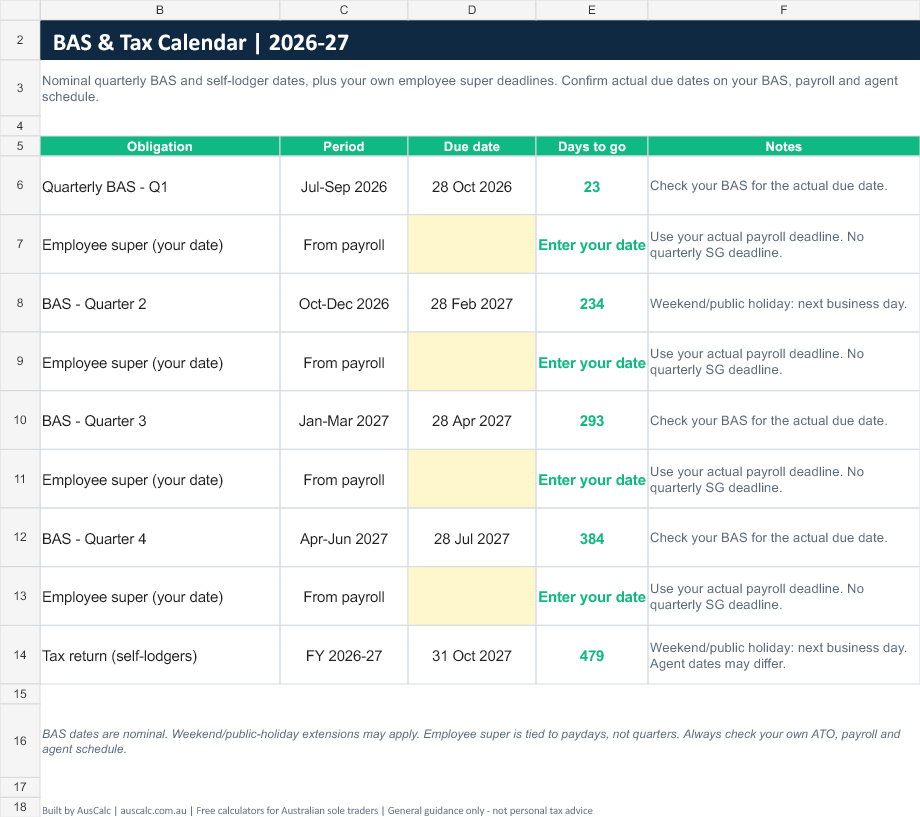Select the '28 Feb 2027' due date cell

[472, 303]
